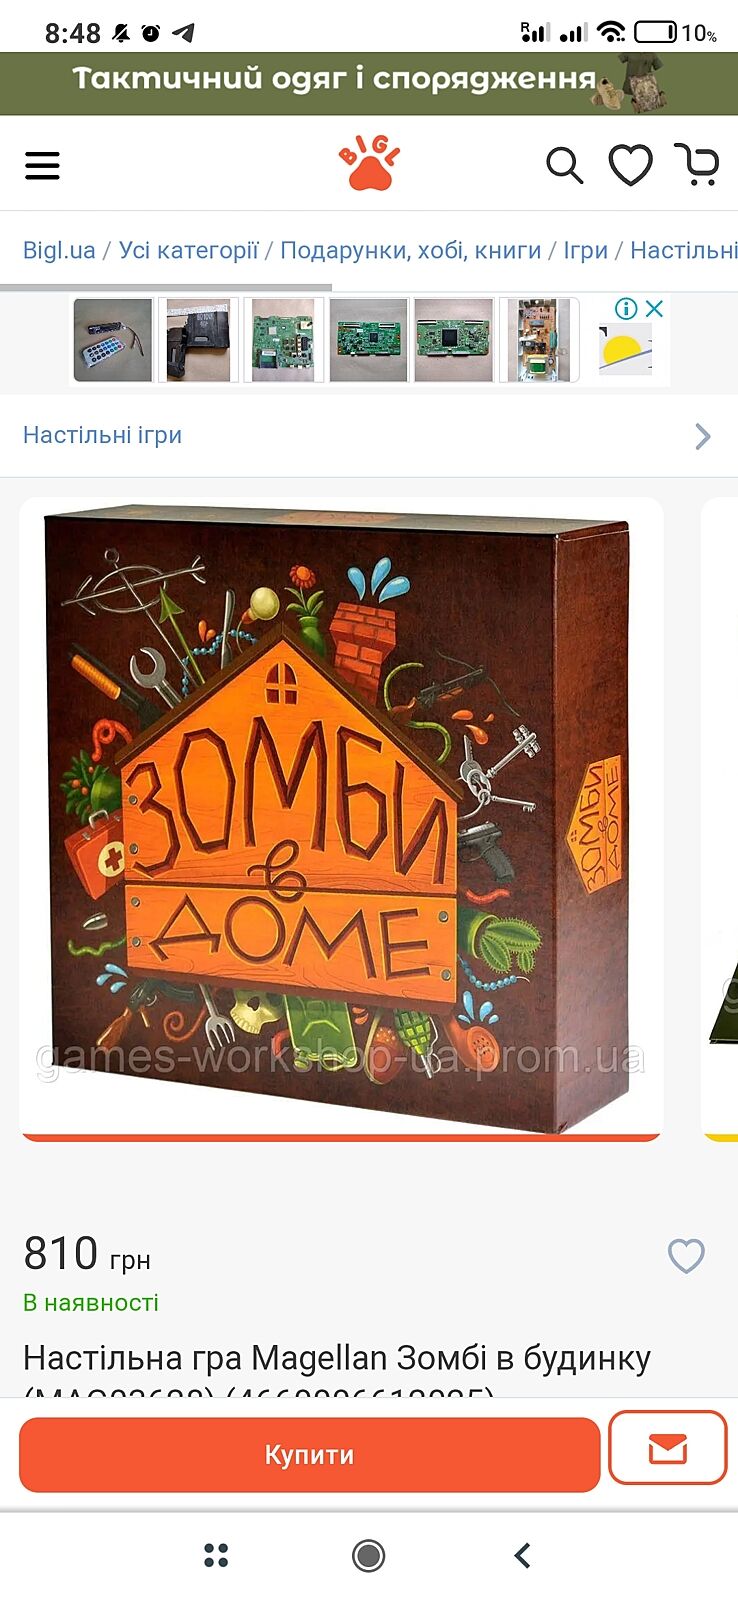Click the envelope message seller button
Image resolution: width=738 pixels, height=1600 pixels.
point(667,1448)
